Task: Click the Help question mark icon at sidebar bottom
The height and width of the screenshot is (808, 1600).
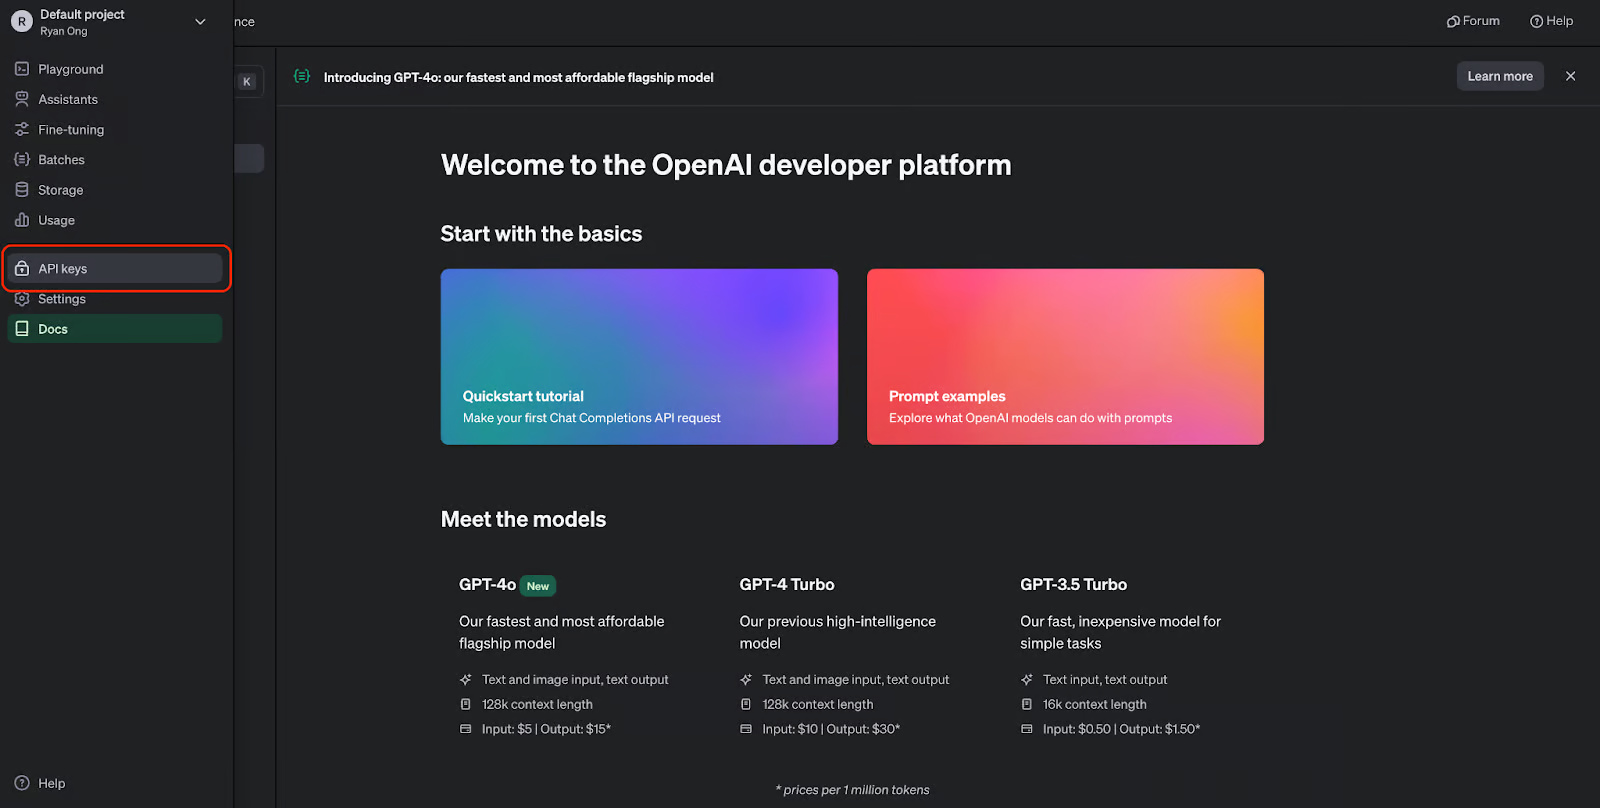Action: (x=22, y=783)
